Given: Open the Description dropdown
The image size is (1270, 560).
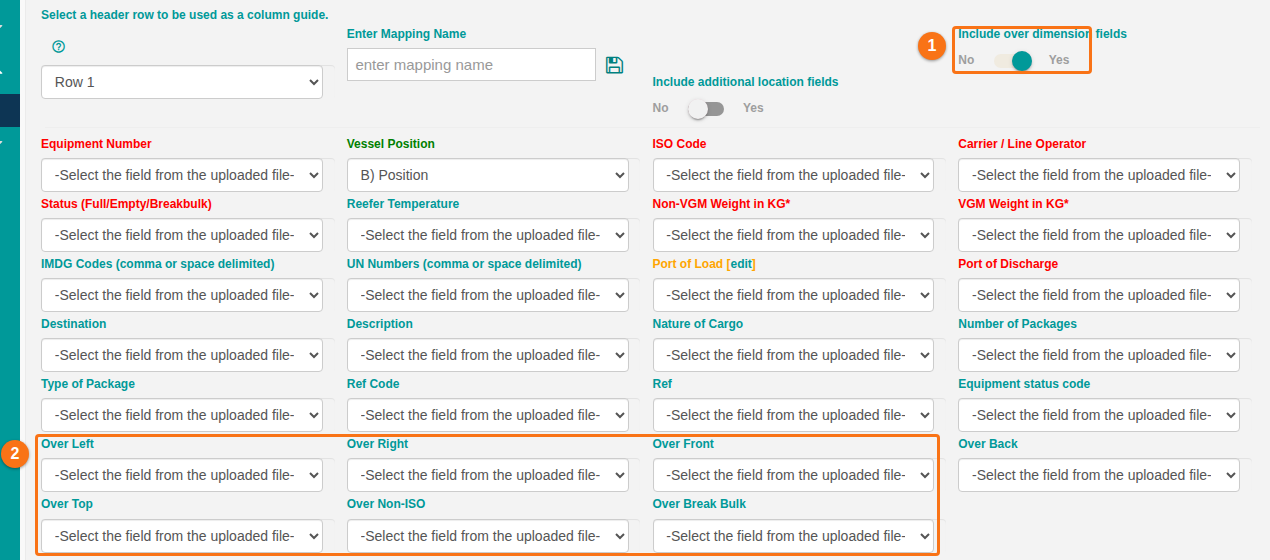Looking at the screenshot, I should [x=488, y=355].
